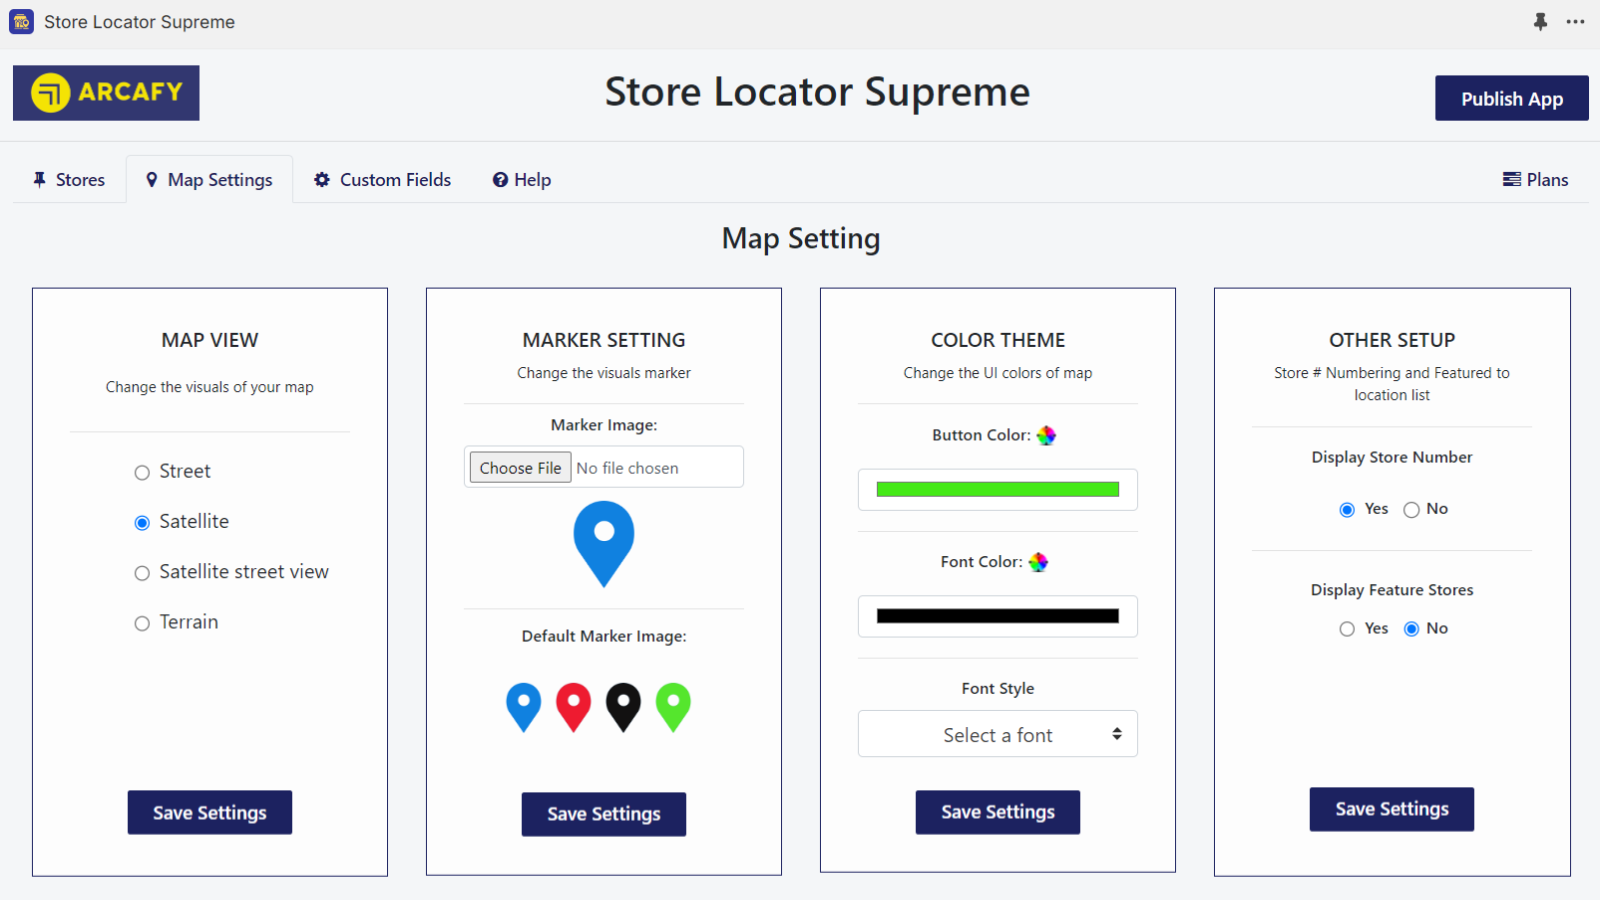
Task: Switch to the Stores tab
Action: (x=68, y=180)
